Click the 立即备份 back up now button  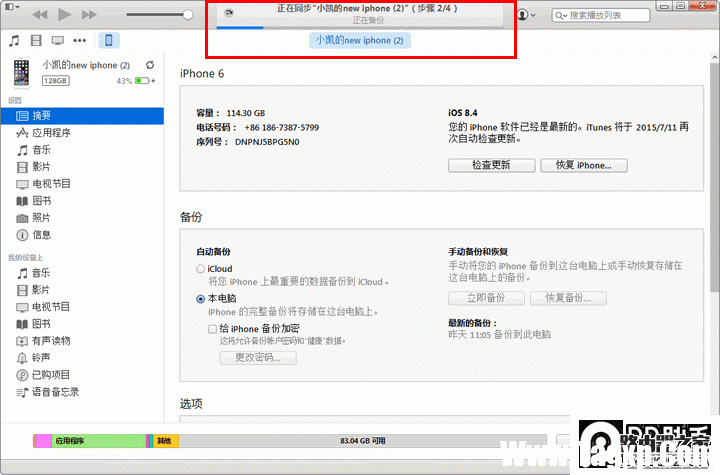[x=486, y=298]
